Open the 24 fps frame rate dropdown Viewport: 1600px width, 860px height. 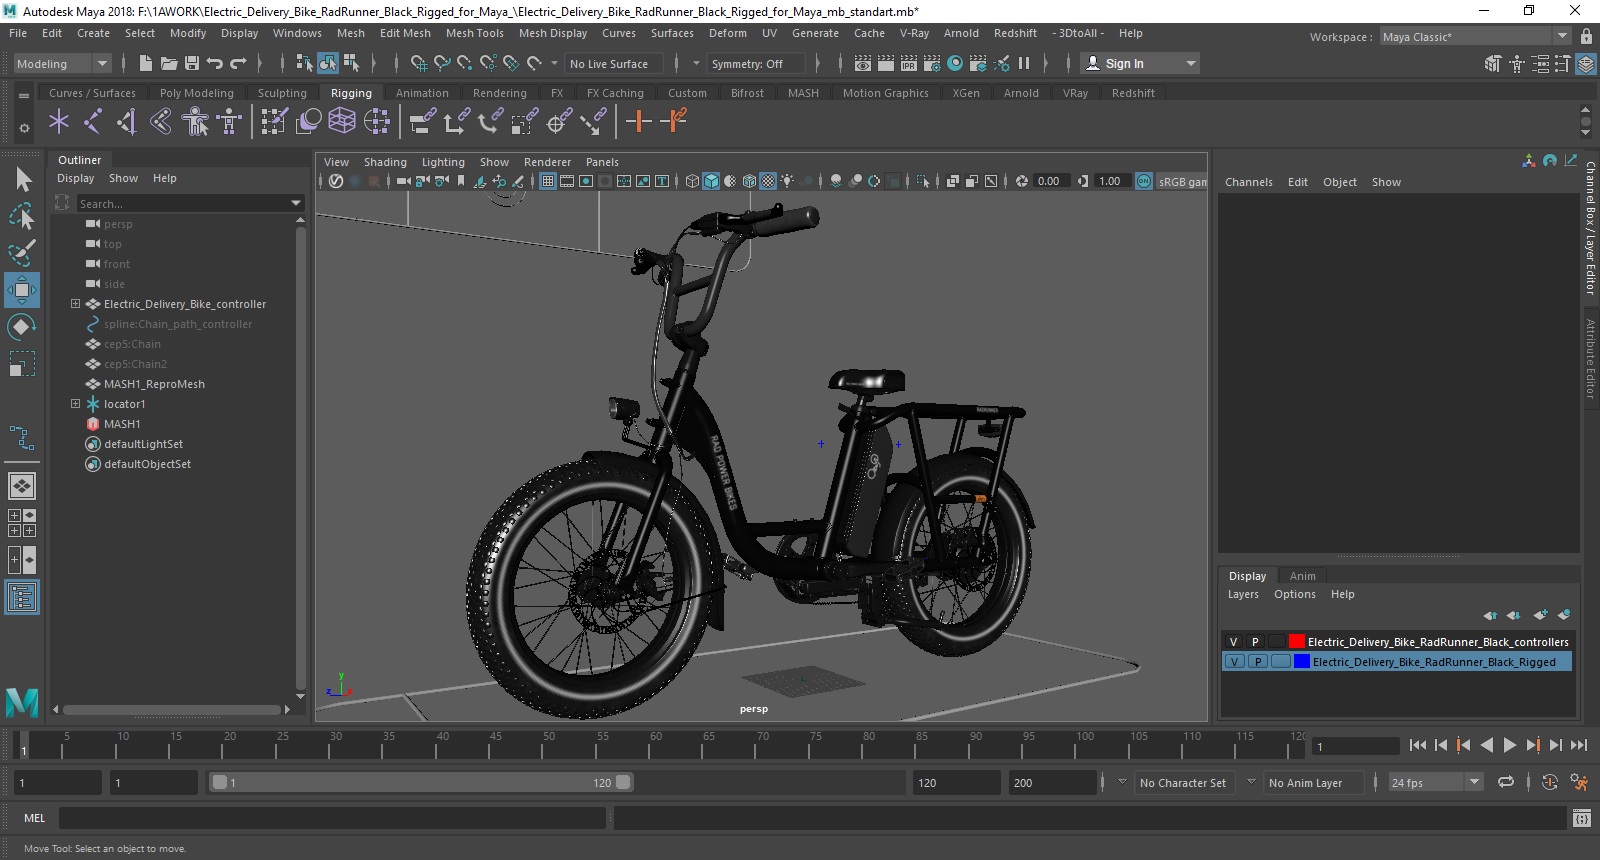[1436, 783]
